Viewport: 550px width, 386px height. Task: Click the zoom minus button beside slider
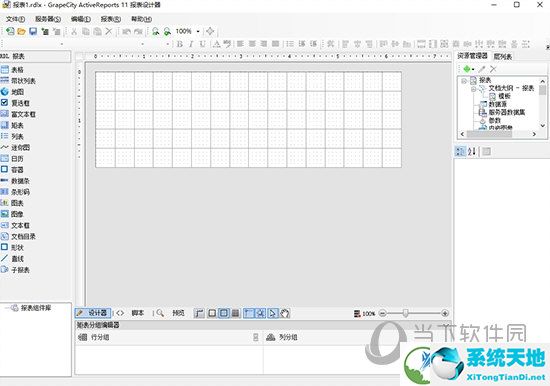[383, 313]
